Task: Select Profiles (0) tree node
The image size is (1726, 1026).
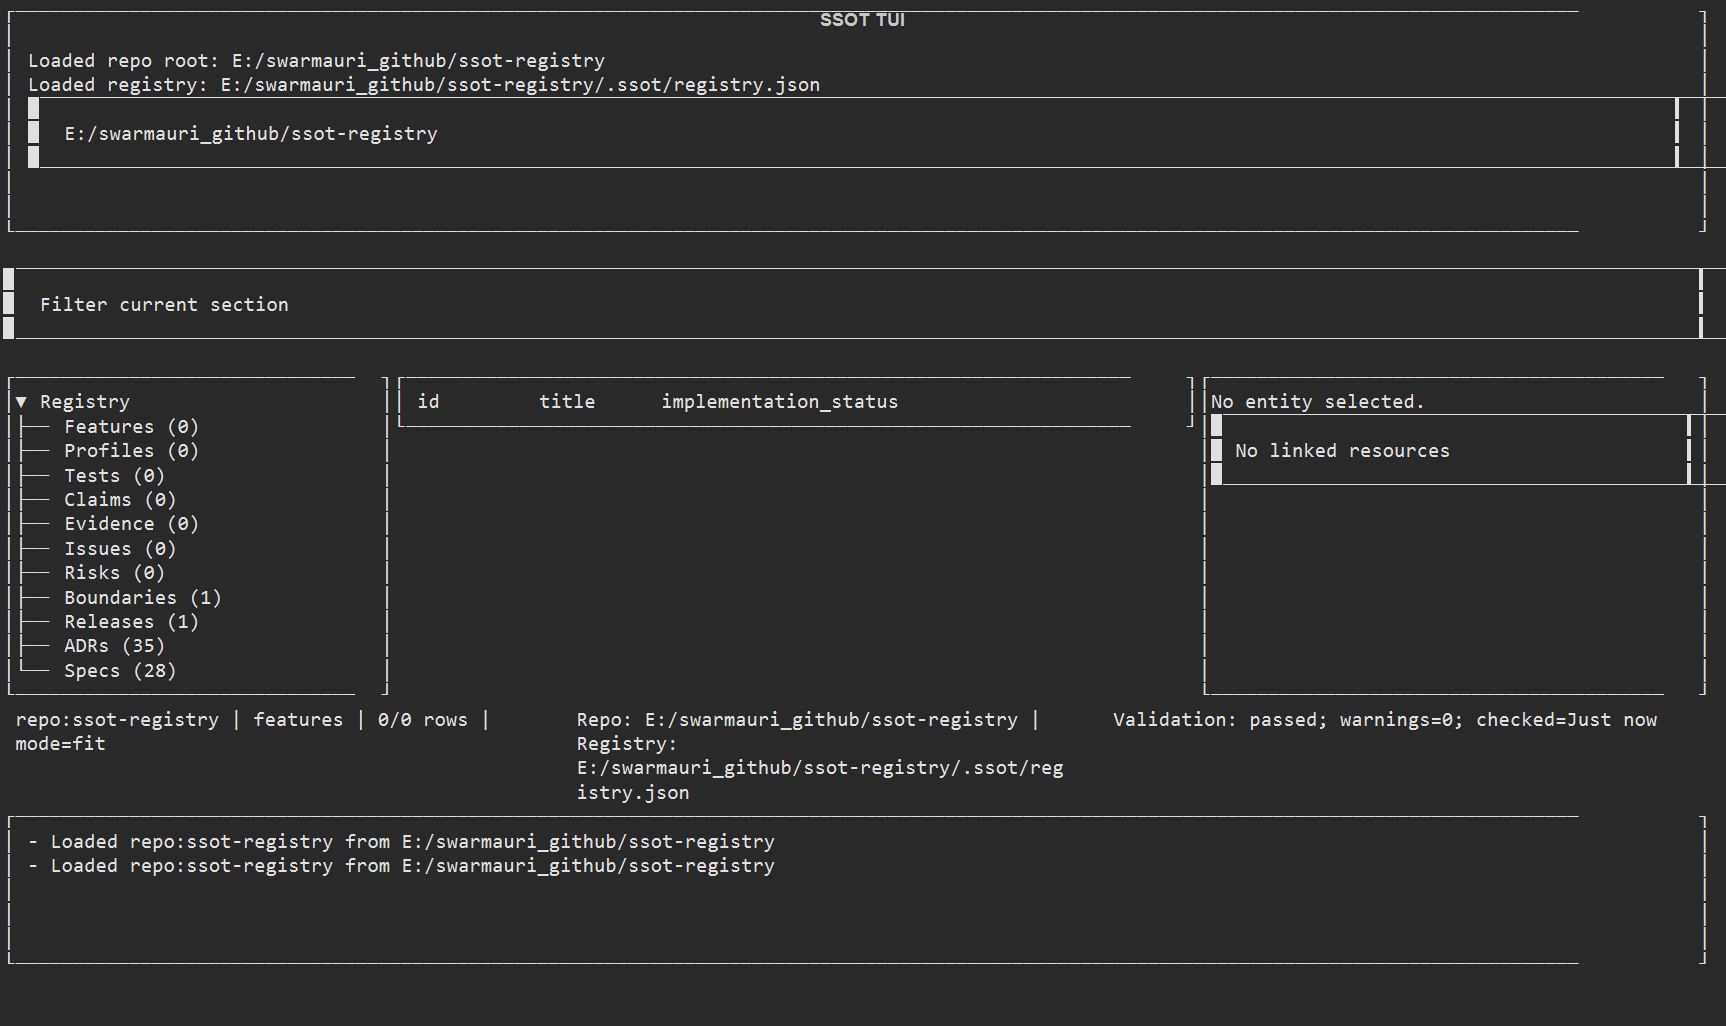Action: click(131, 451)
